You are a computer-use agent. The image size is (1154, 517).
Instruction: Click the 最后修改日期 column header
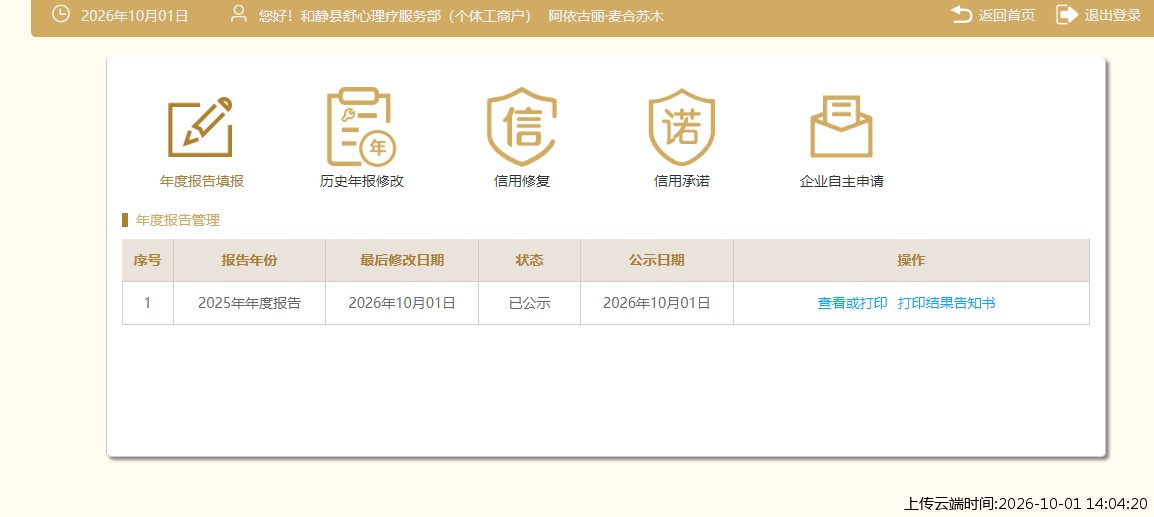pos(402,261)
